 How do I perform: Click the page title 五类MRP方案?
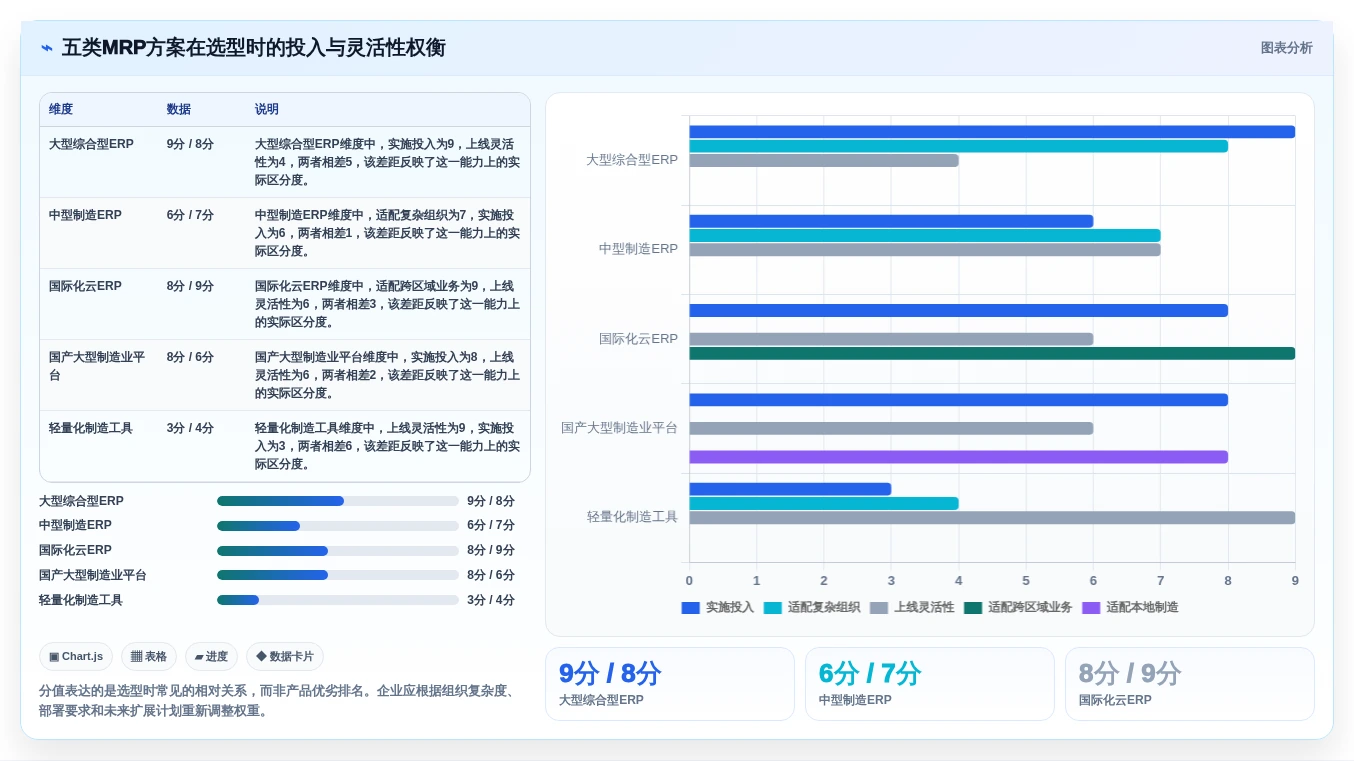pyautogui.click(x=254, y=48)
